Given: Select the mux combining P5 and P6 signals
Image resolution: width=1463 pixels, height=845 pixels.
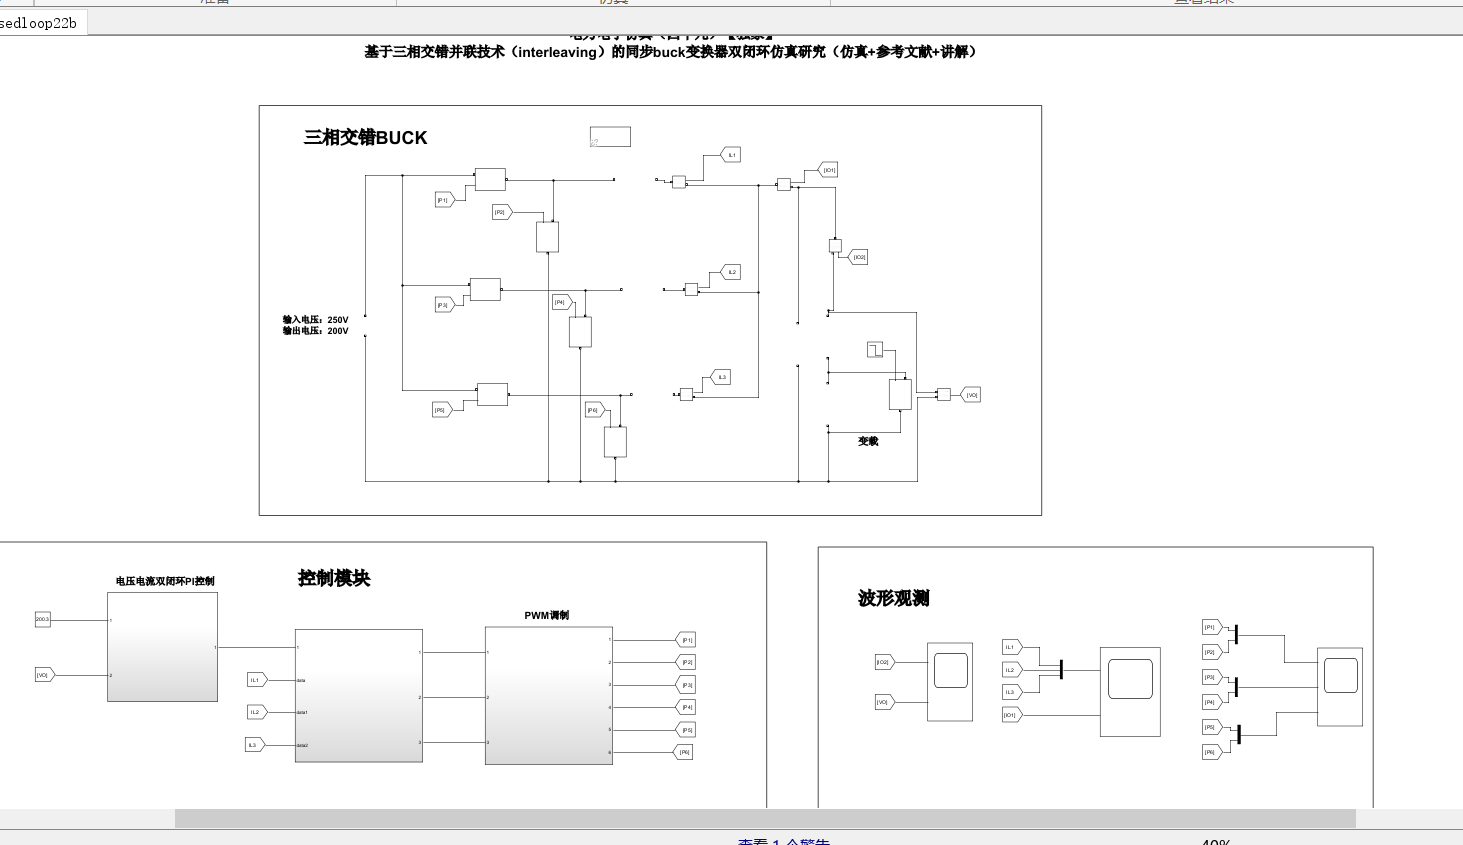Looking at the screenshot, I should click(1239, 735).
